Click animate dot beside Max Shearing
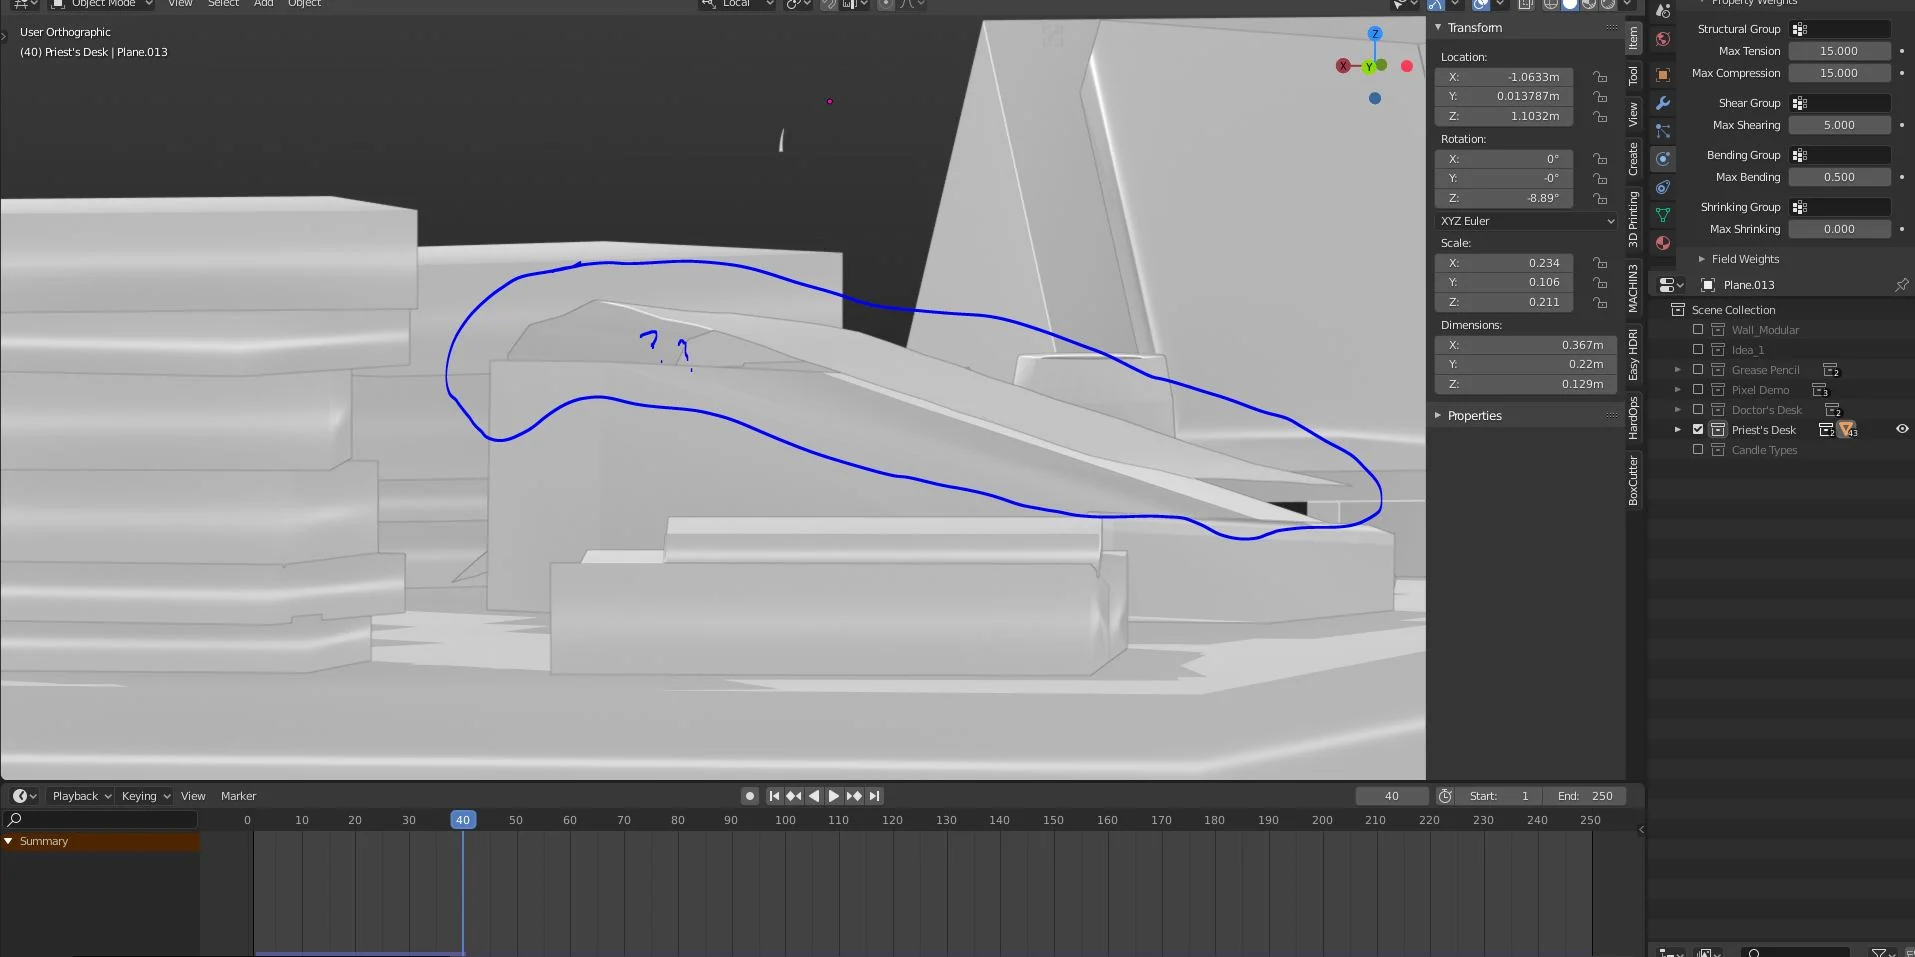 tap(1901, 125)
